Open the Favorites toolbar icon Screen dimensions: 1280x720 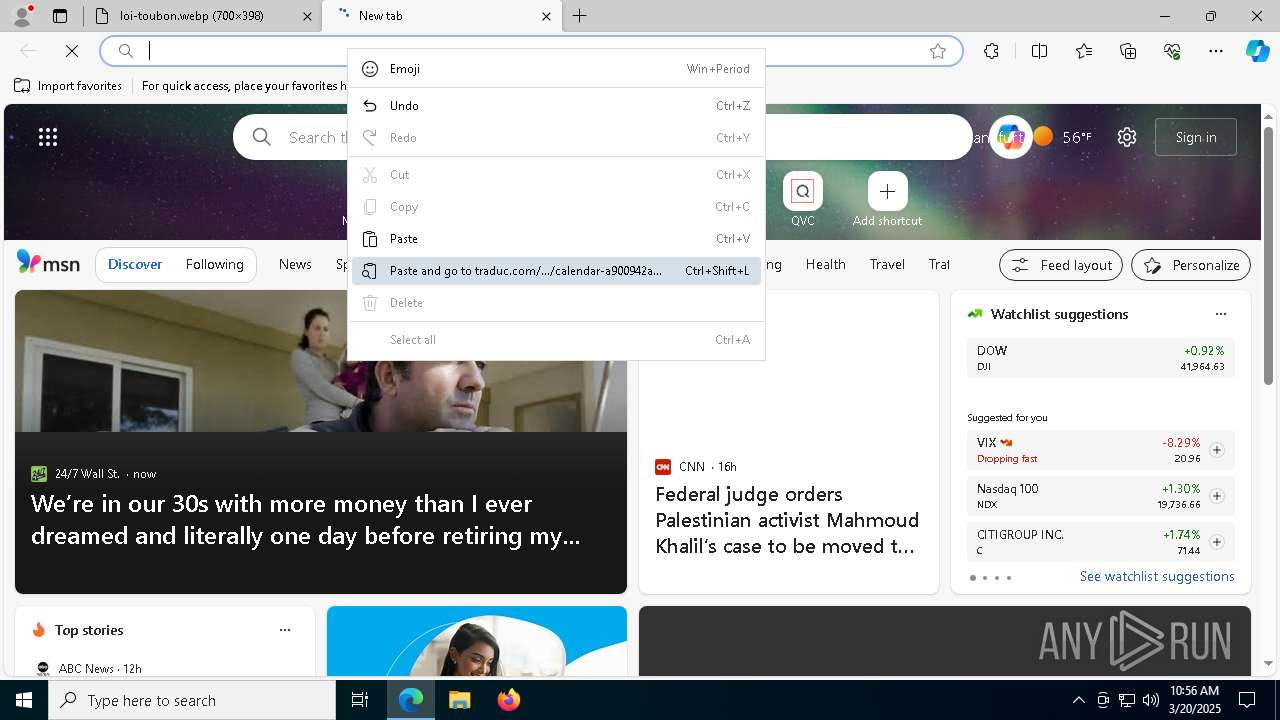[x=1084, y=51]
